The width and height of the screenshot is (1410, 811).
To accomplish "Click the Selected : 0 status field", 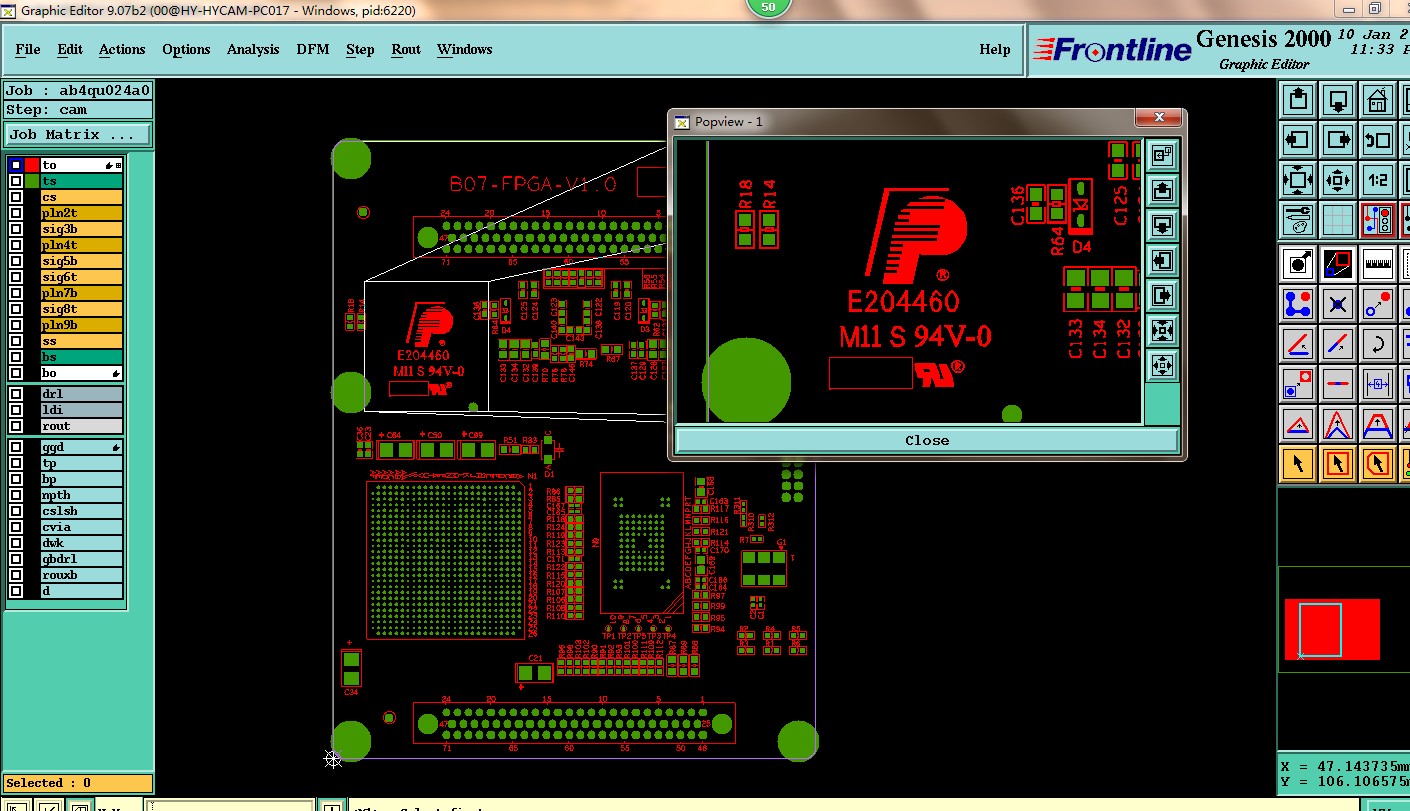I will pos(78,783).
